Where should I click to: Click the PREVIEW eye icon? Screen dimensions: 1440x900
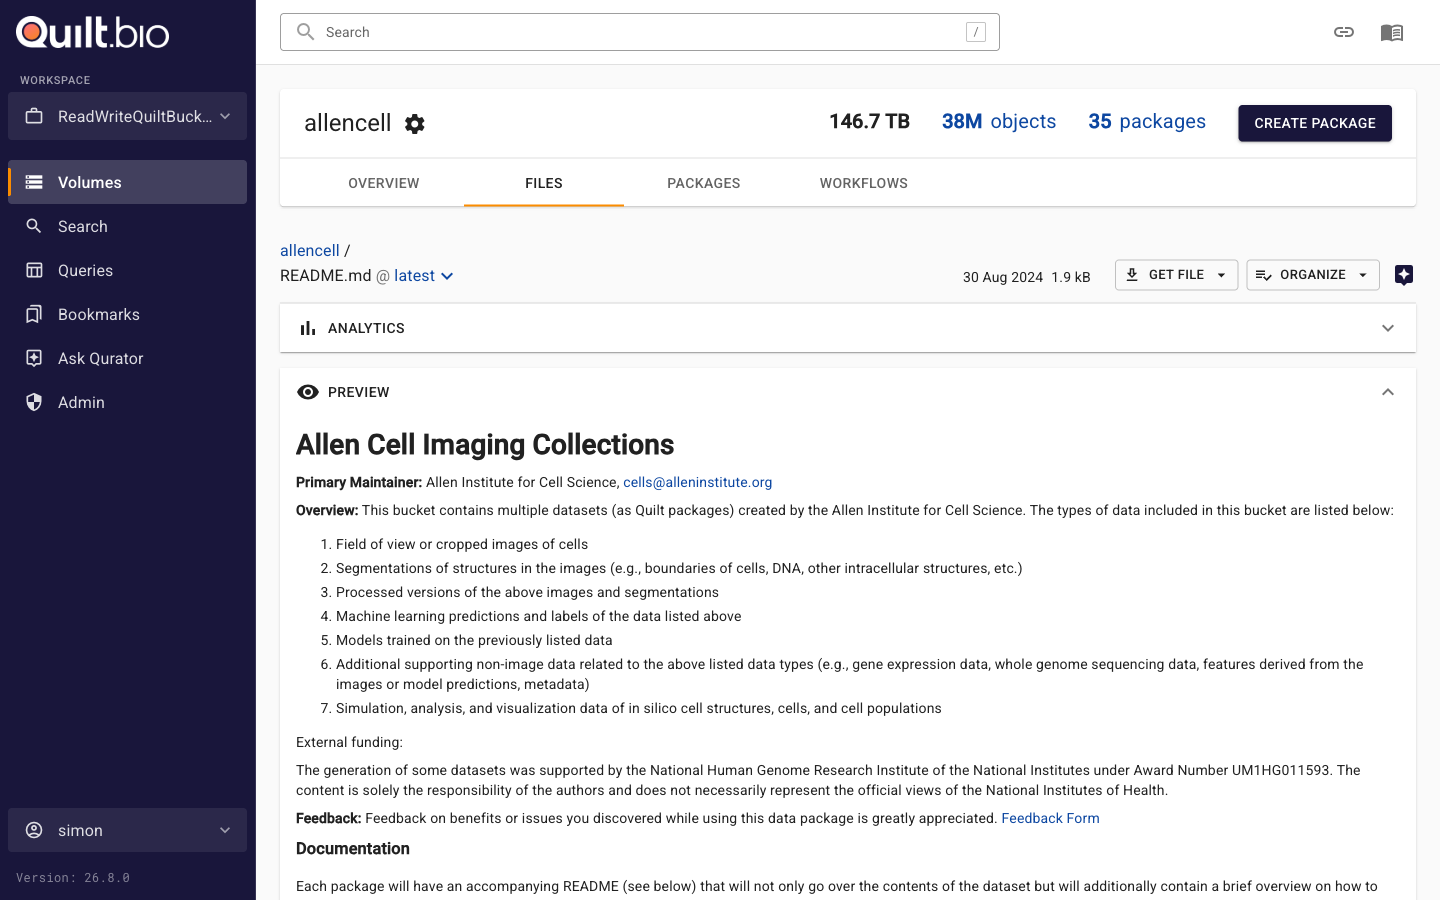308,392
